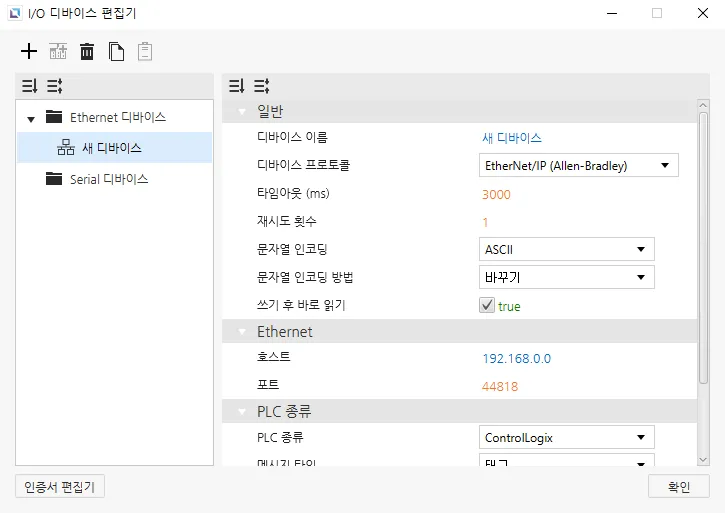
Task: Collapse all property groups in the right panel
Action: (236, 86)
